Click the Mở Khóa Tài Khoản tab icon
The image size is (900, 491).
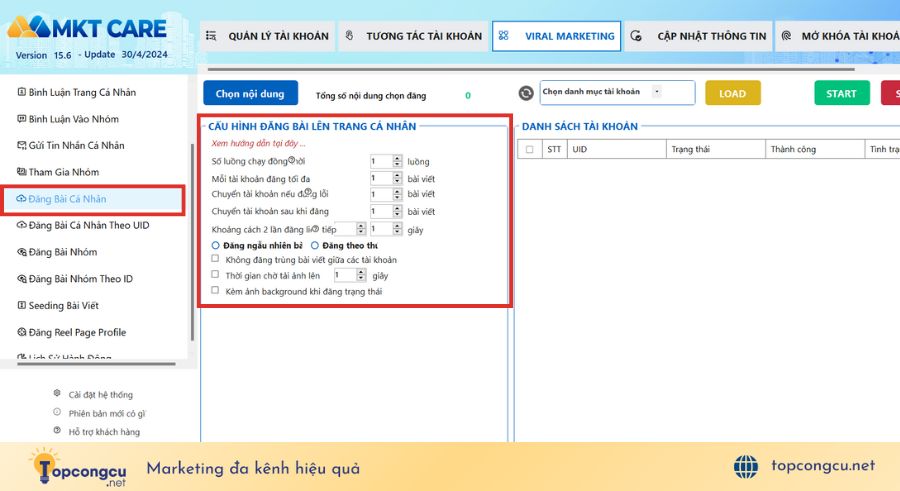[786, 36]
